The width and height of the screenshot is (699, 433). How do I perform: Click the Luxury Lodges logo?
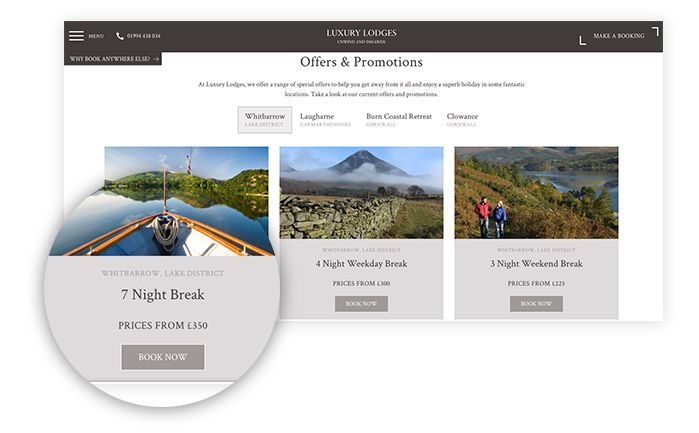[361, 36]
